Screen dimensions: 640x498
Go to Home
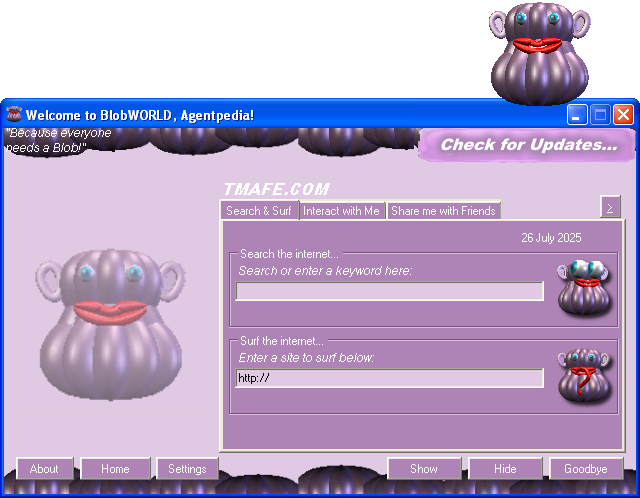click(x=116, y=469)
